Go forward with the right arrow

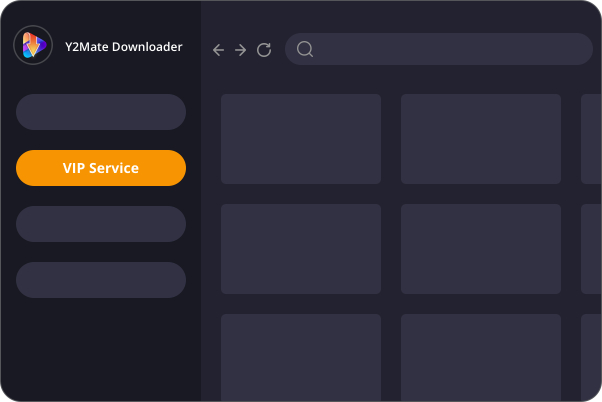(241, 50)
